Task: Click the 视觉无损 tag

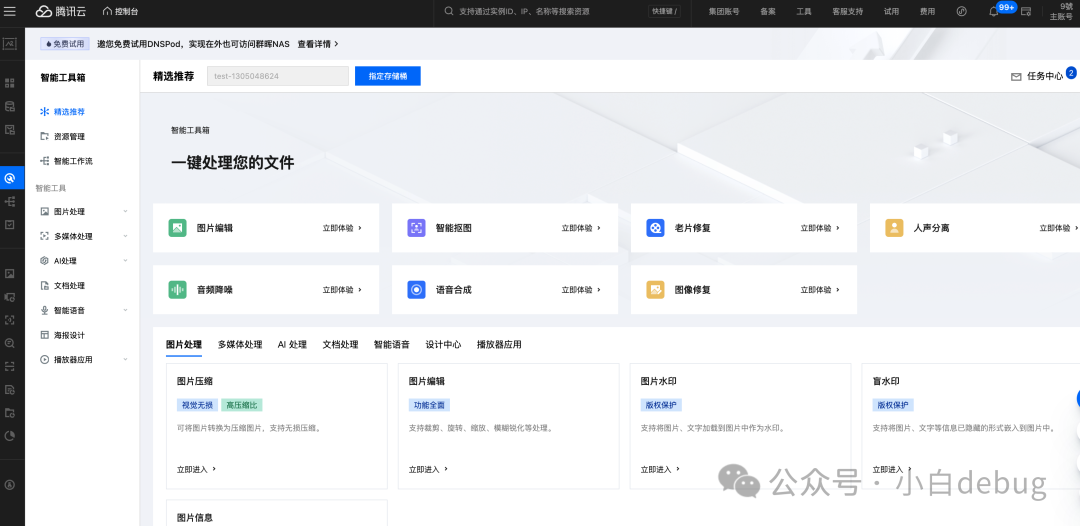Action: (x=198, y=405)
